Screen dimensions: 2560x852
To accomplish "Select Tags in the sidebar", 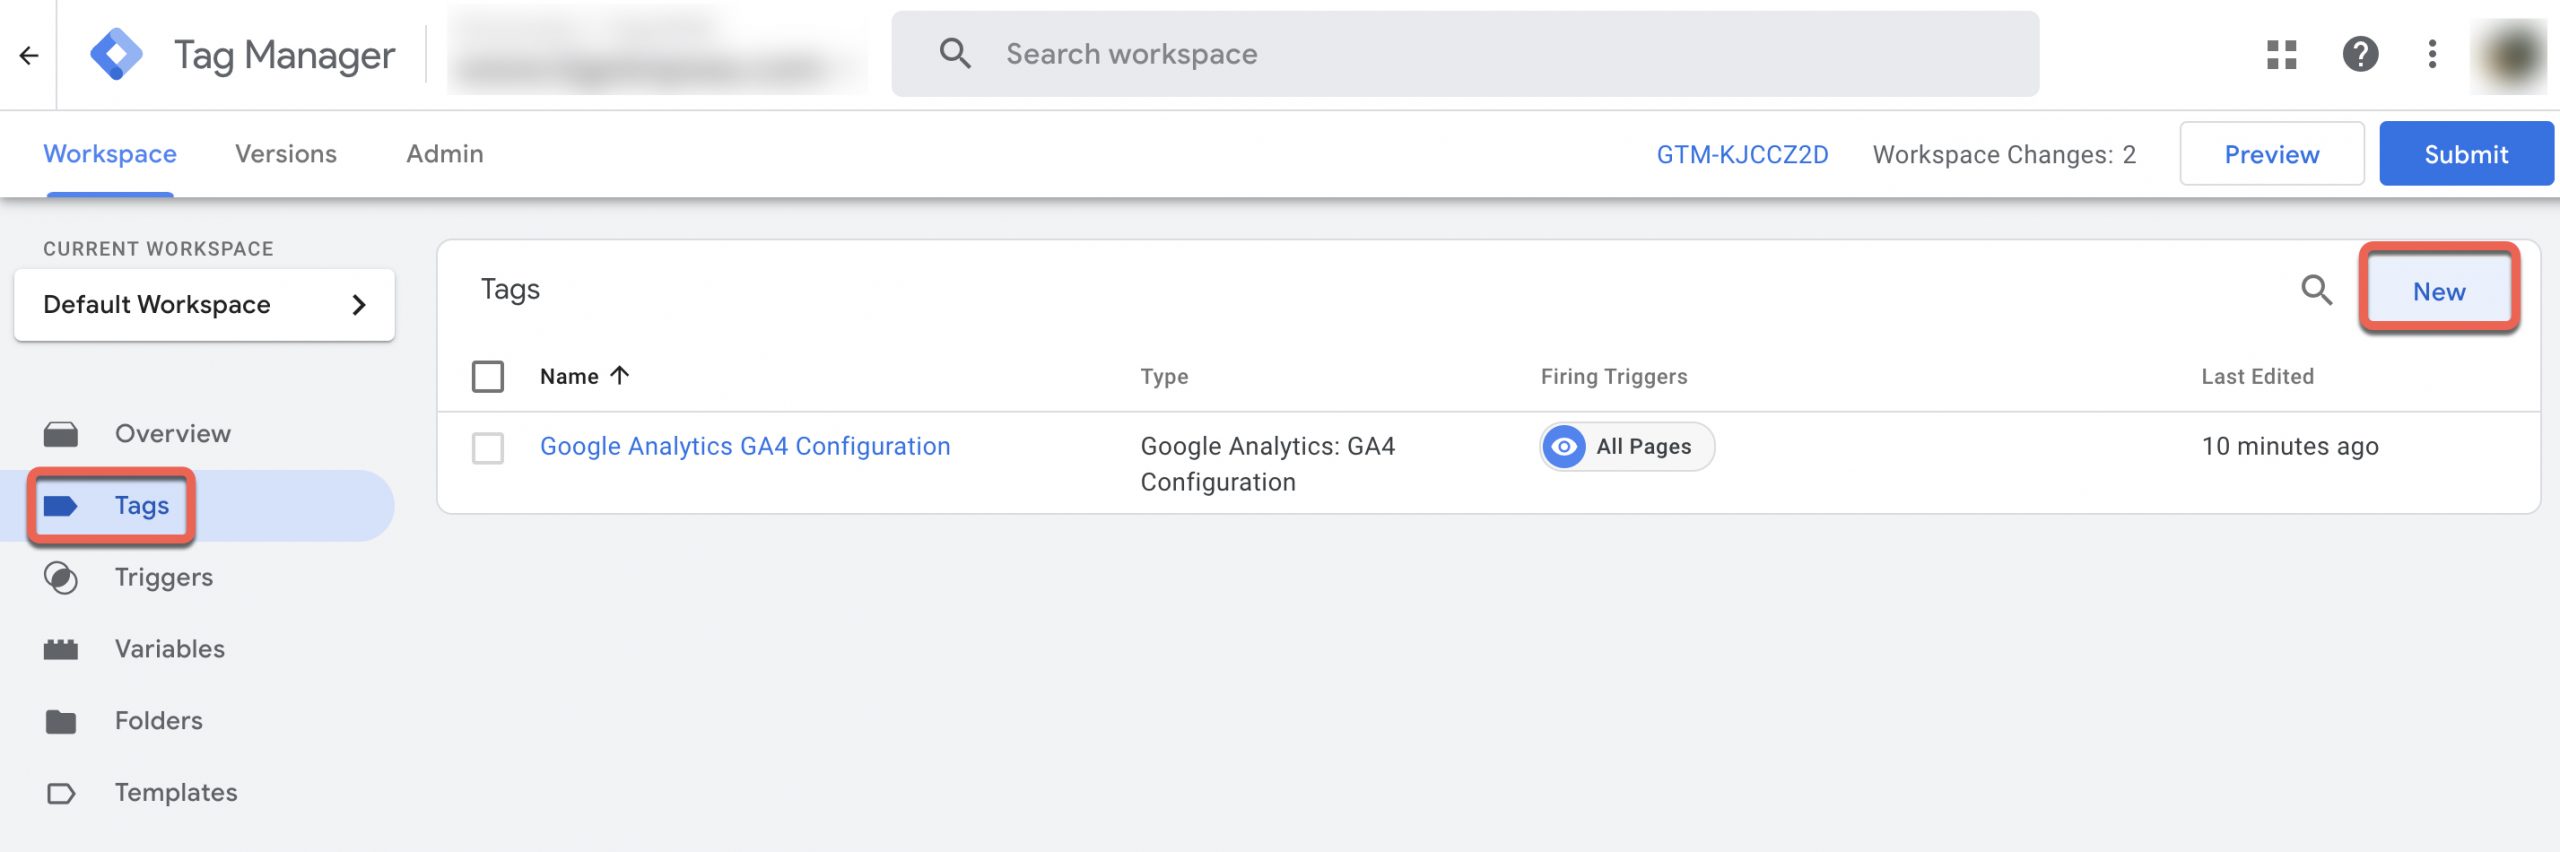I will (142, 505).
